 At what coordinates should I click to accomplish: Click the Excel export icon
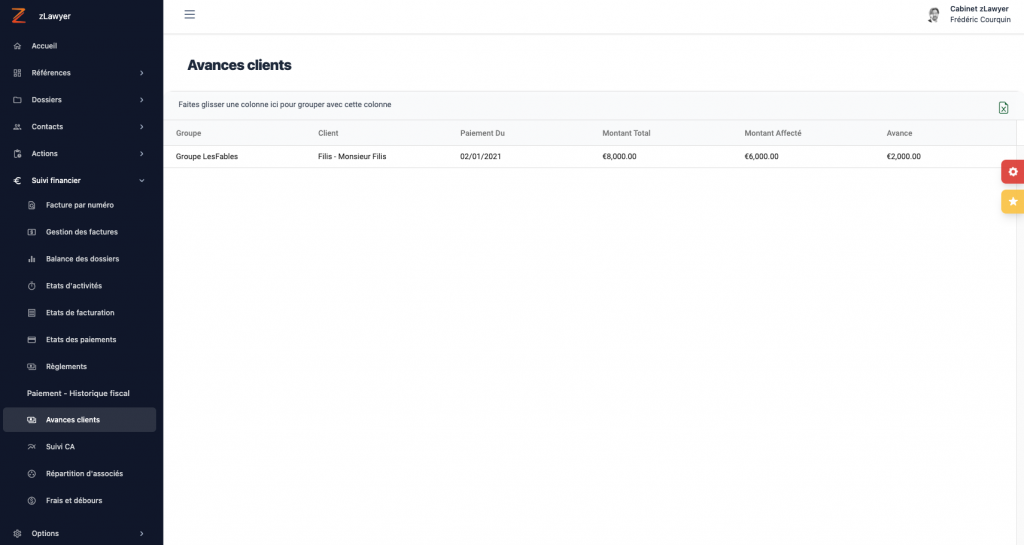(x=1003, y=108)
